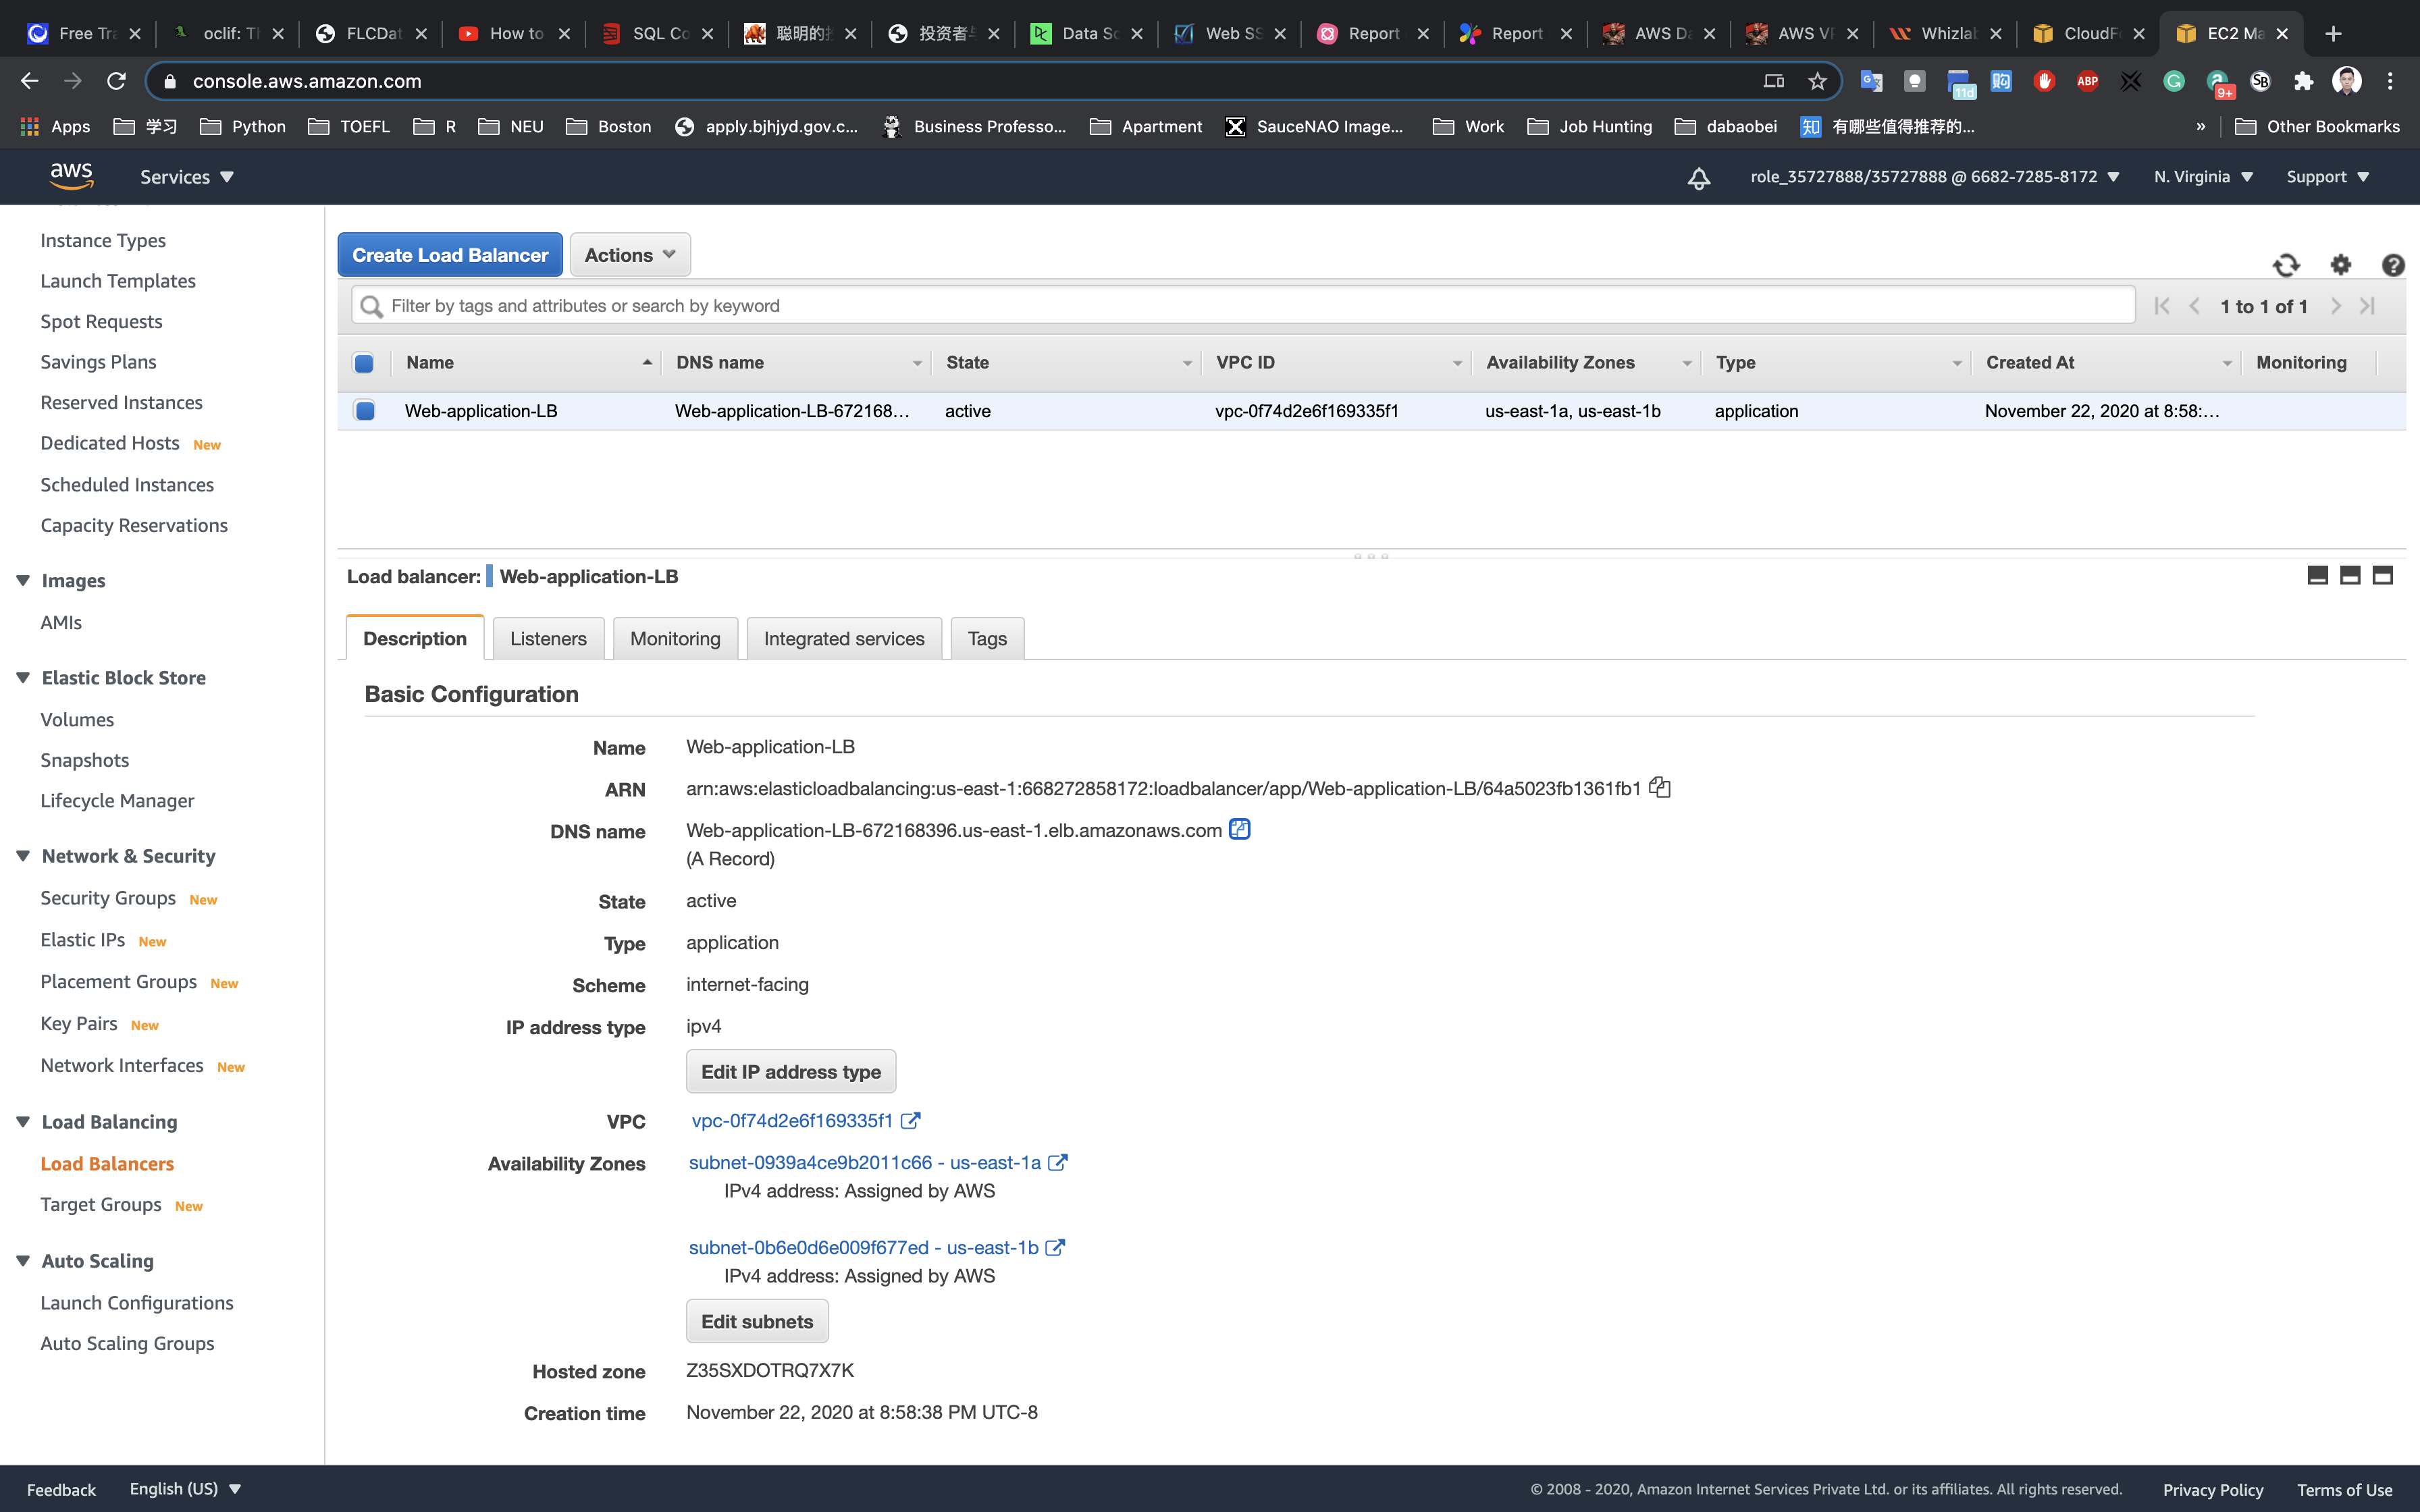Open the table settings gear icon
This screenshot has width=2420, height=1512.
point(2340,265)
